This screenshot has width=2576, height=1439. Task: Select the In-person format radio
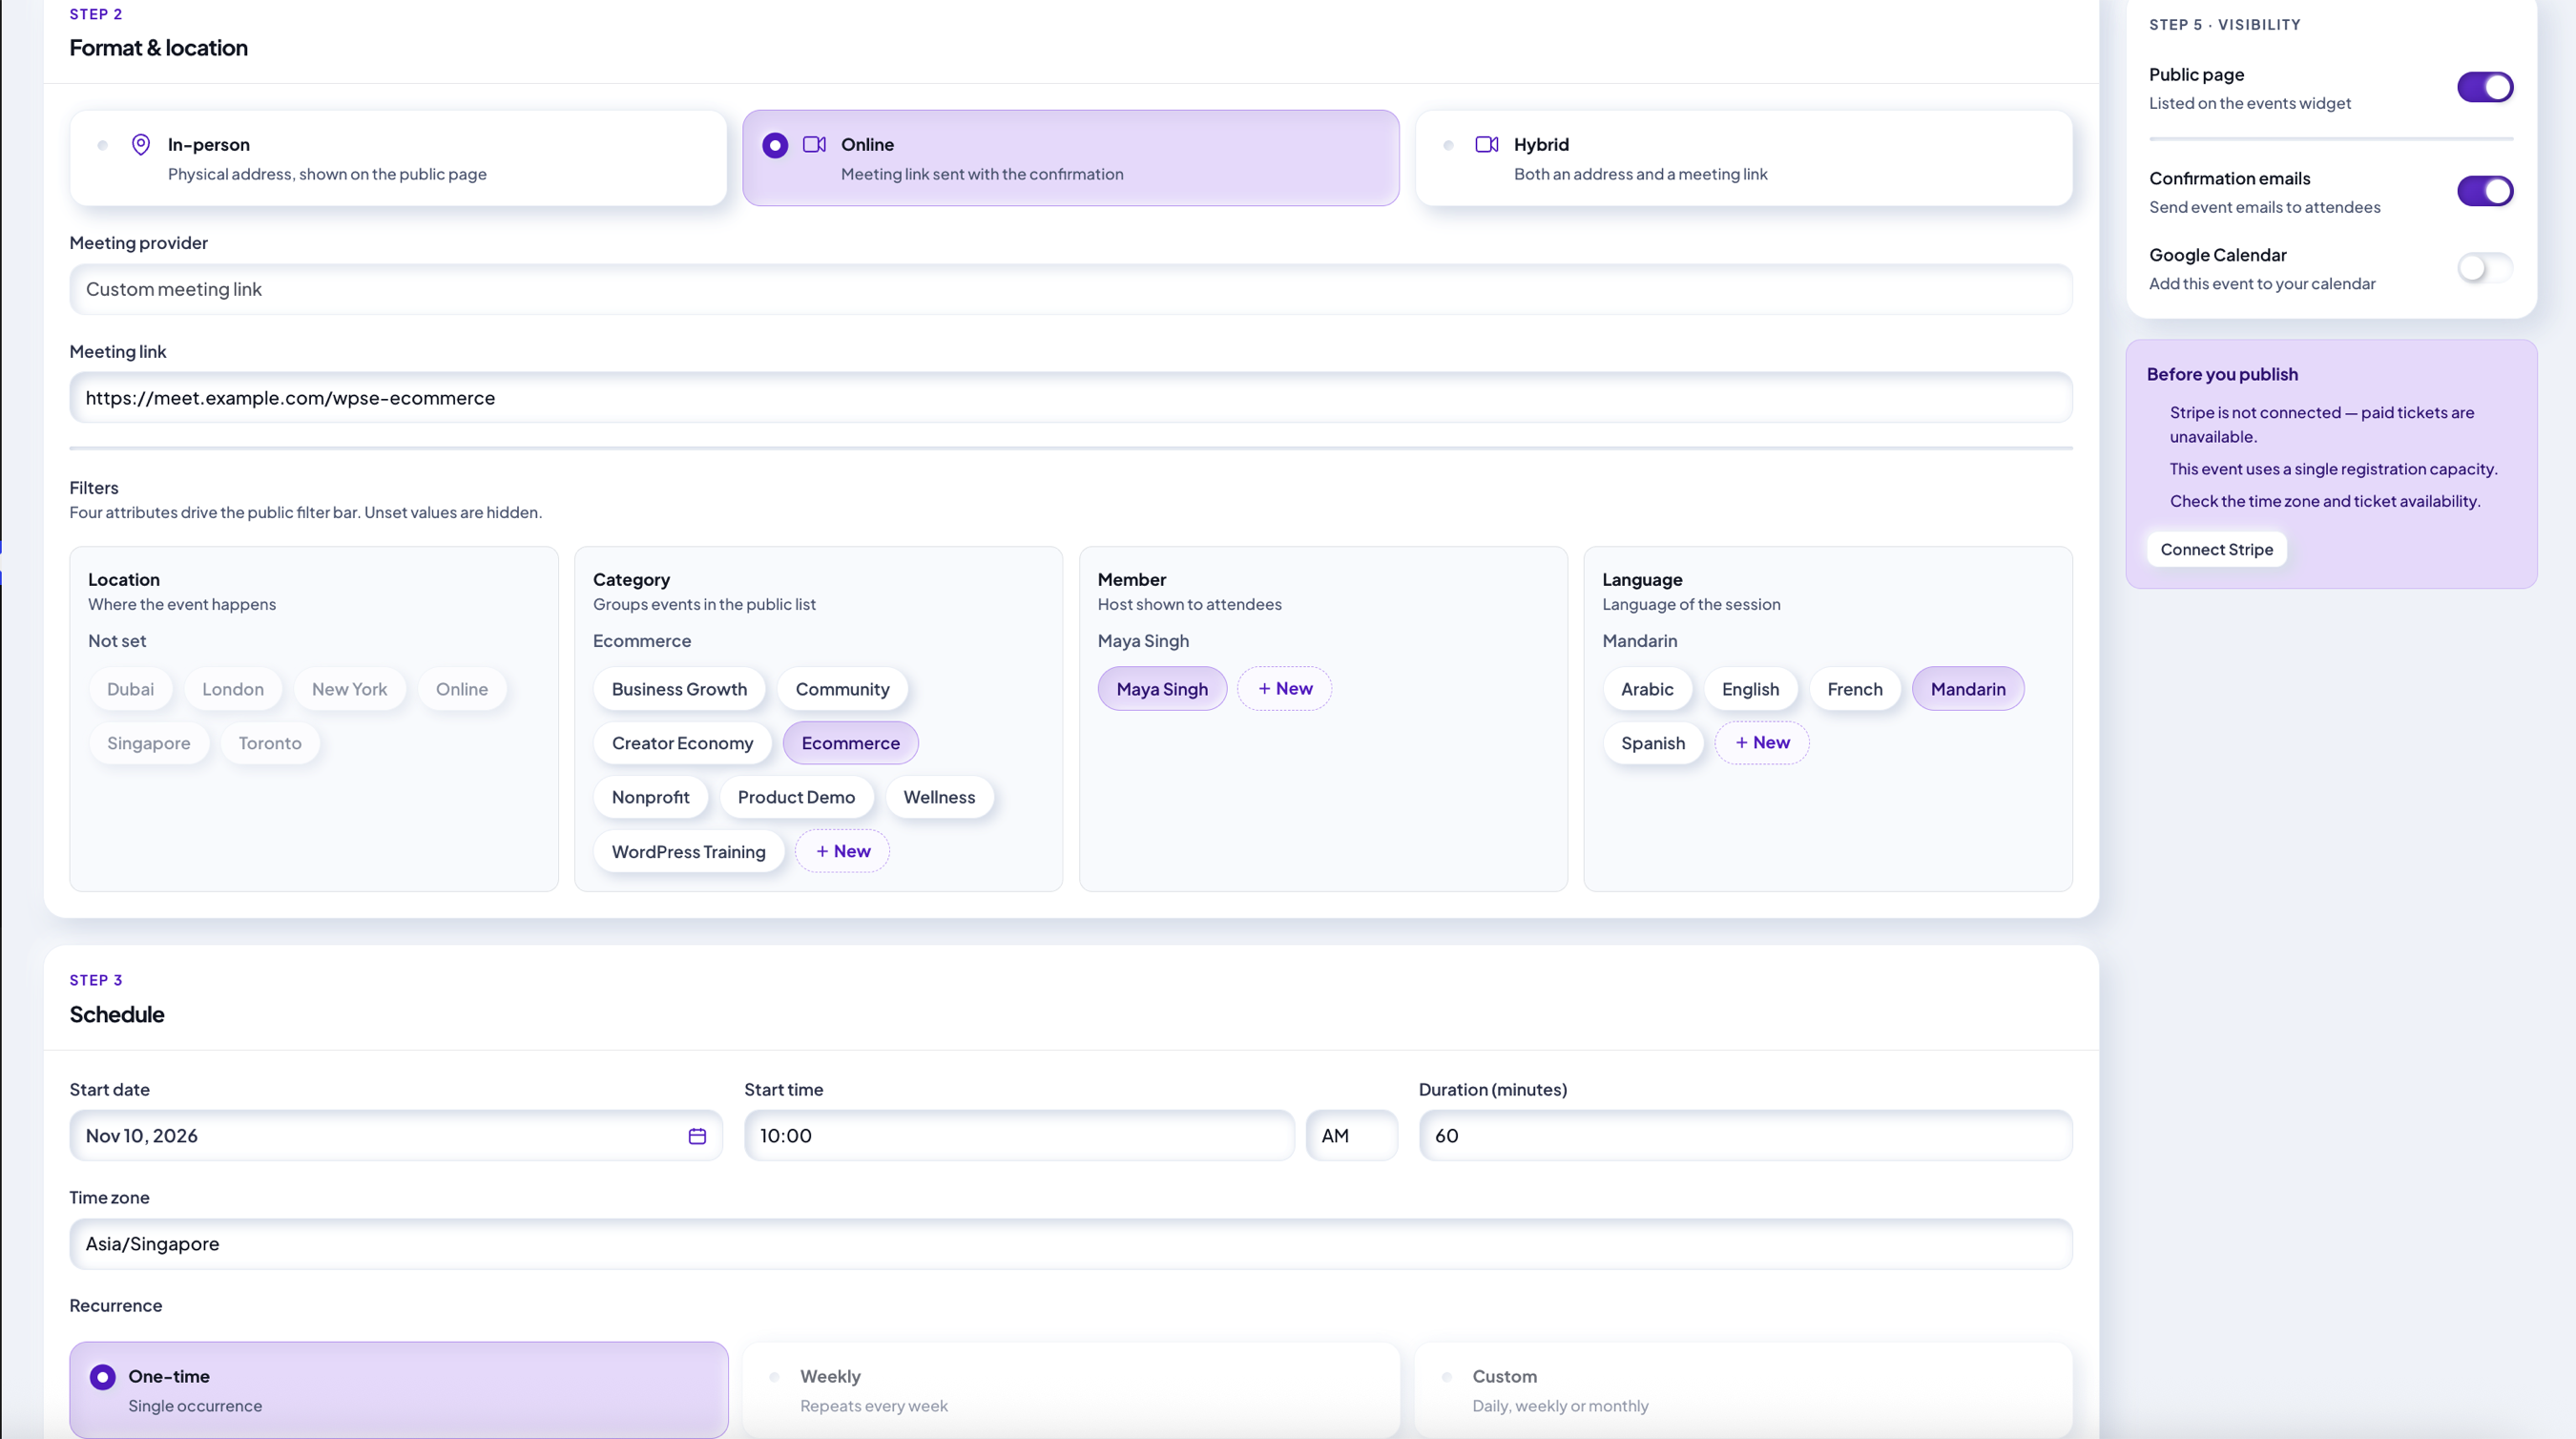pos(102,145)
